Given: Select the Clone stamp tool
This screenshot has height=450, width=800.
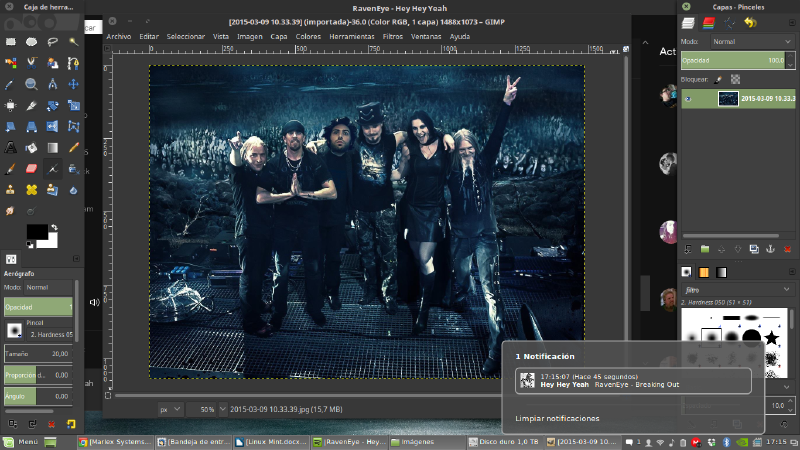Looking at the screenshot, I should pyautogui.click(x=10, y=190).
